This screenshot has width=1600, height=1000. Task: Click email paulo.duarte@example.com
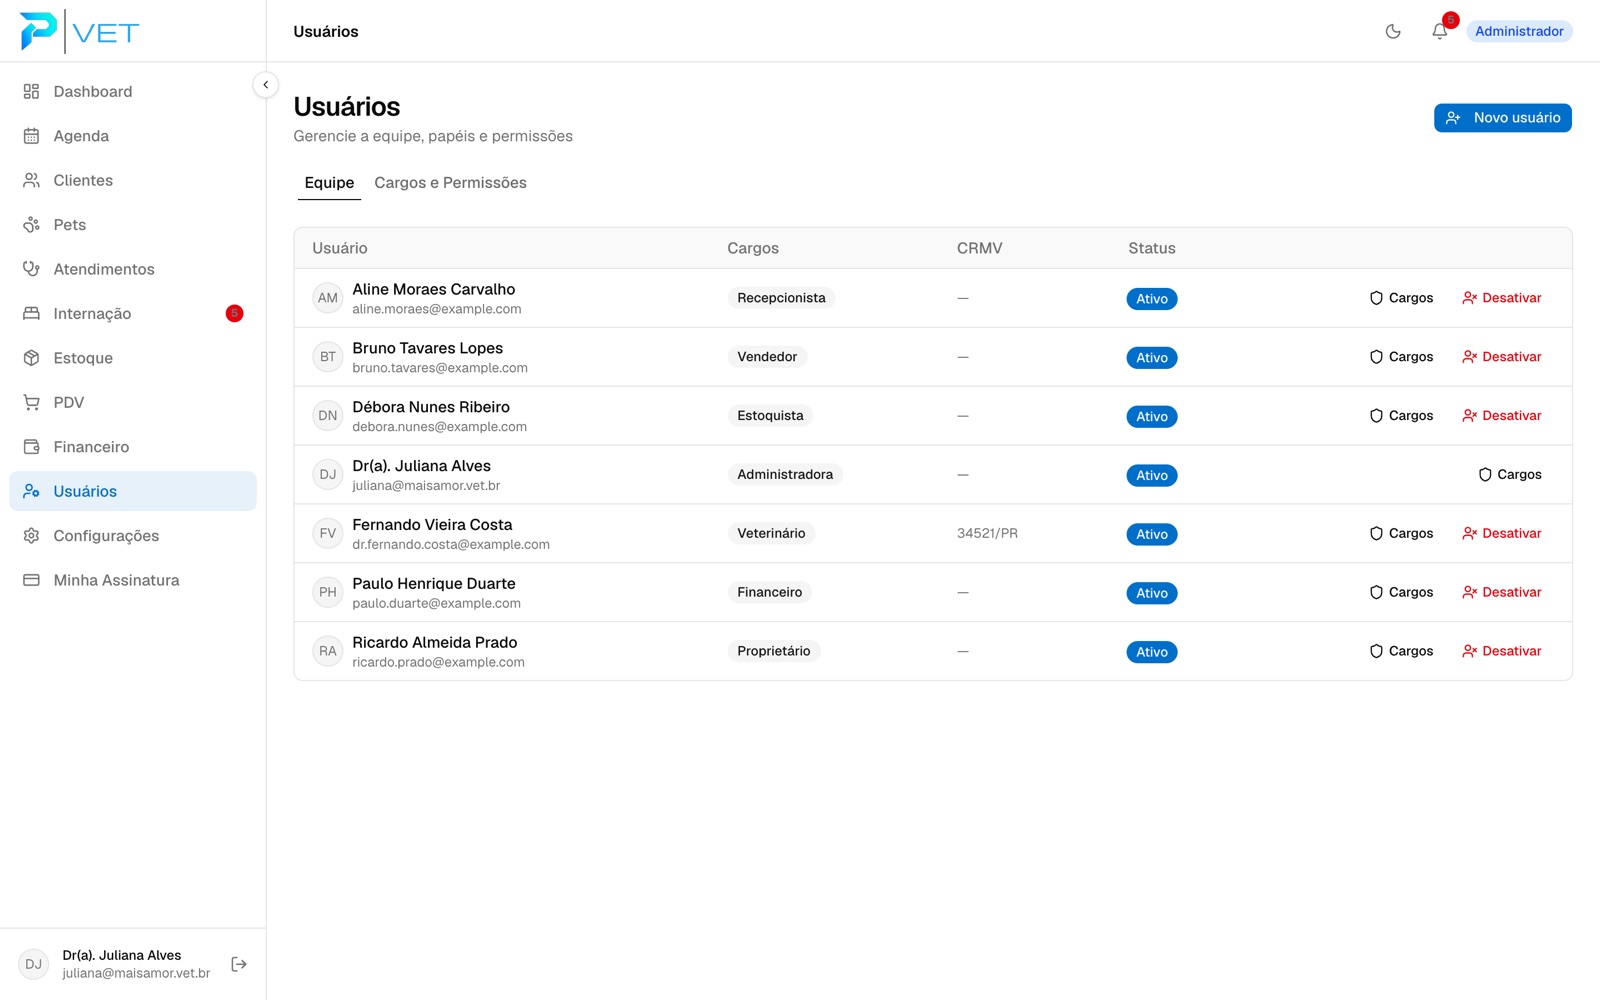click(x=436, y=604)
